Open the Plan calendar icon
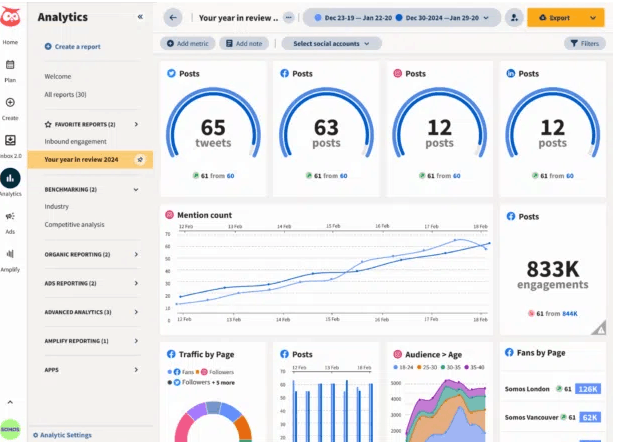Image resolution: width=618 pixels, height=442 pixels. pyautogui.click(x=10, y=65)
